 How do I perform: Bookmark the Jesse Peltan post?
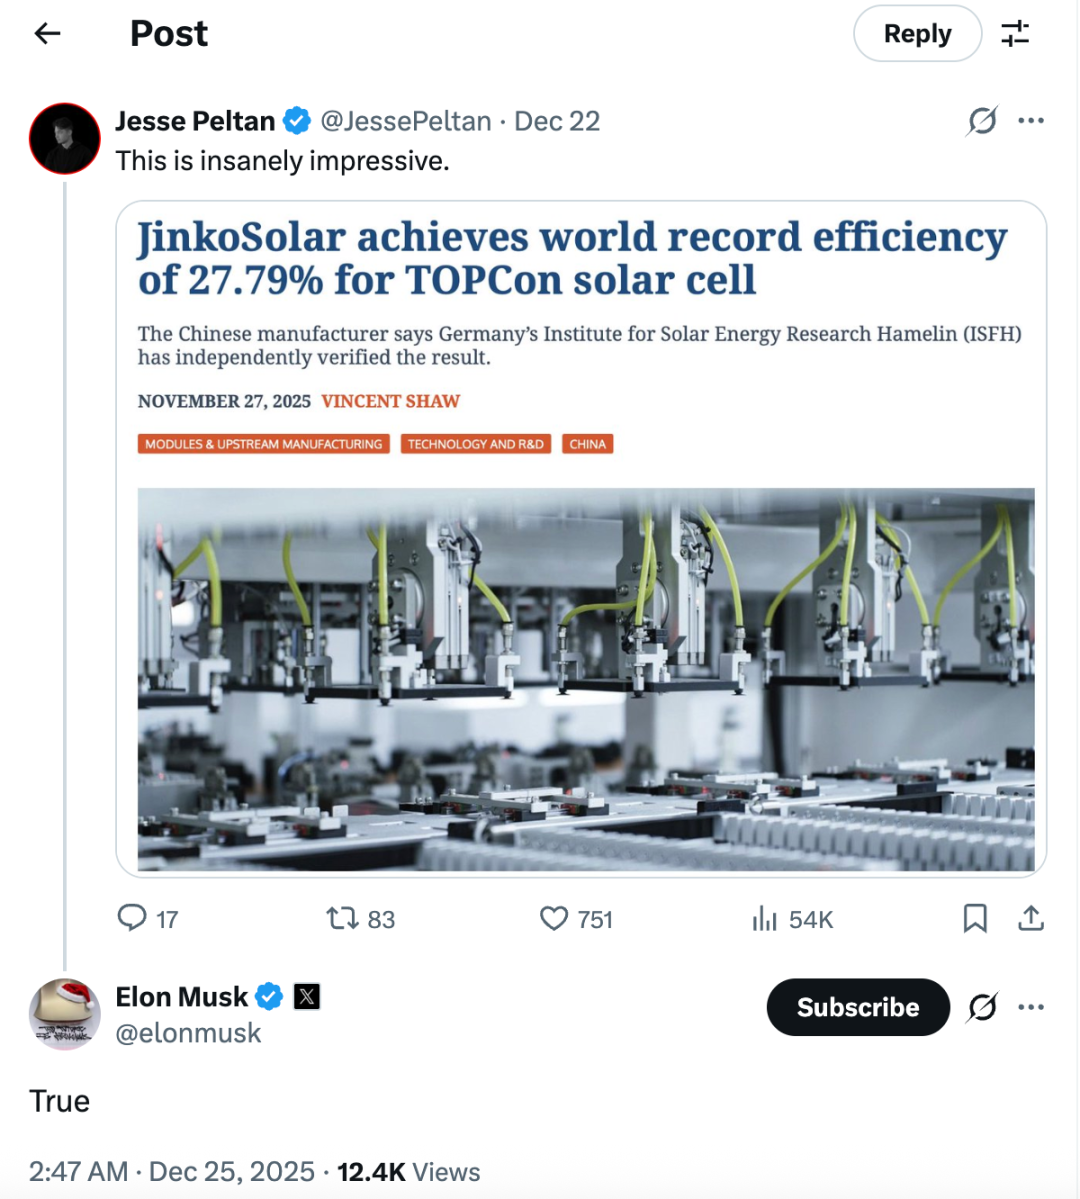tap(975, 918)
